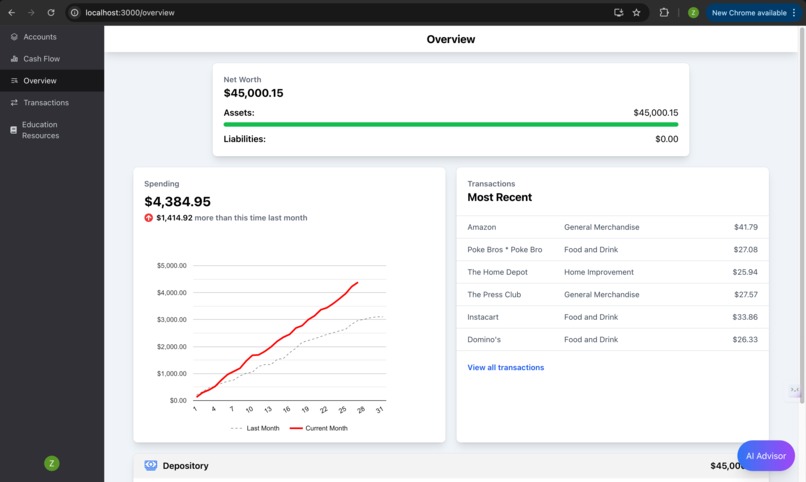Click the blue Depository icon
This screenshot has width=806, height=482.
click(x=151, y=466)
